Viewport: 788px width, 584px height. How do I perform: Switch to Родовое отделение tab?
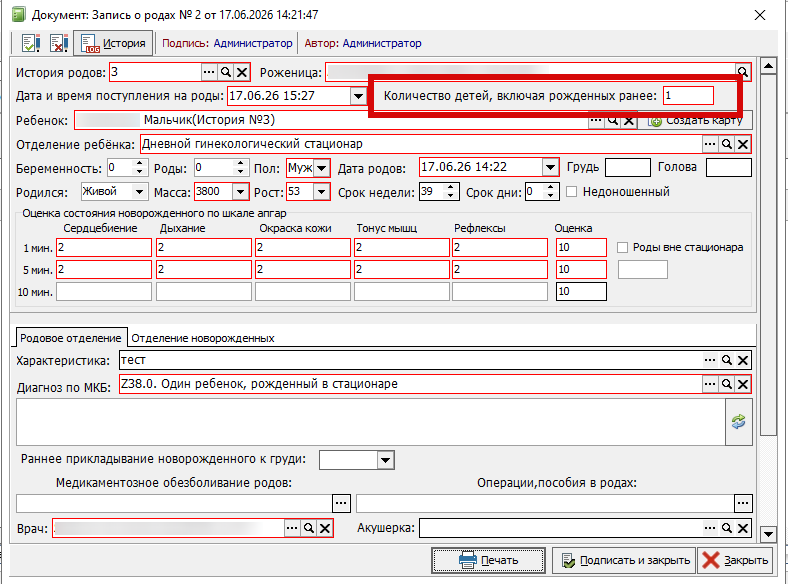coord(71,338)
